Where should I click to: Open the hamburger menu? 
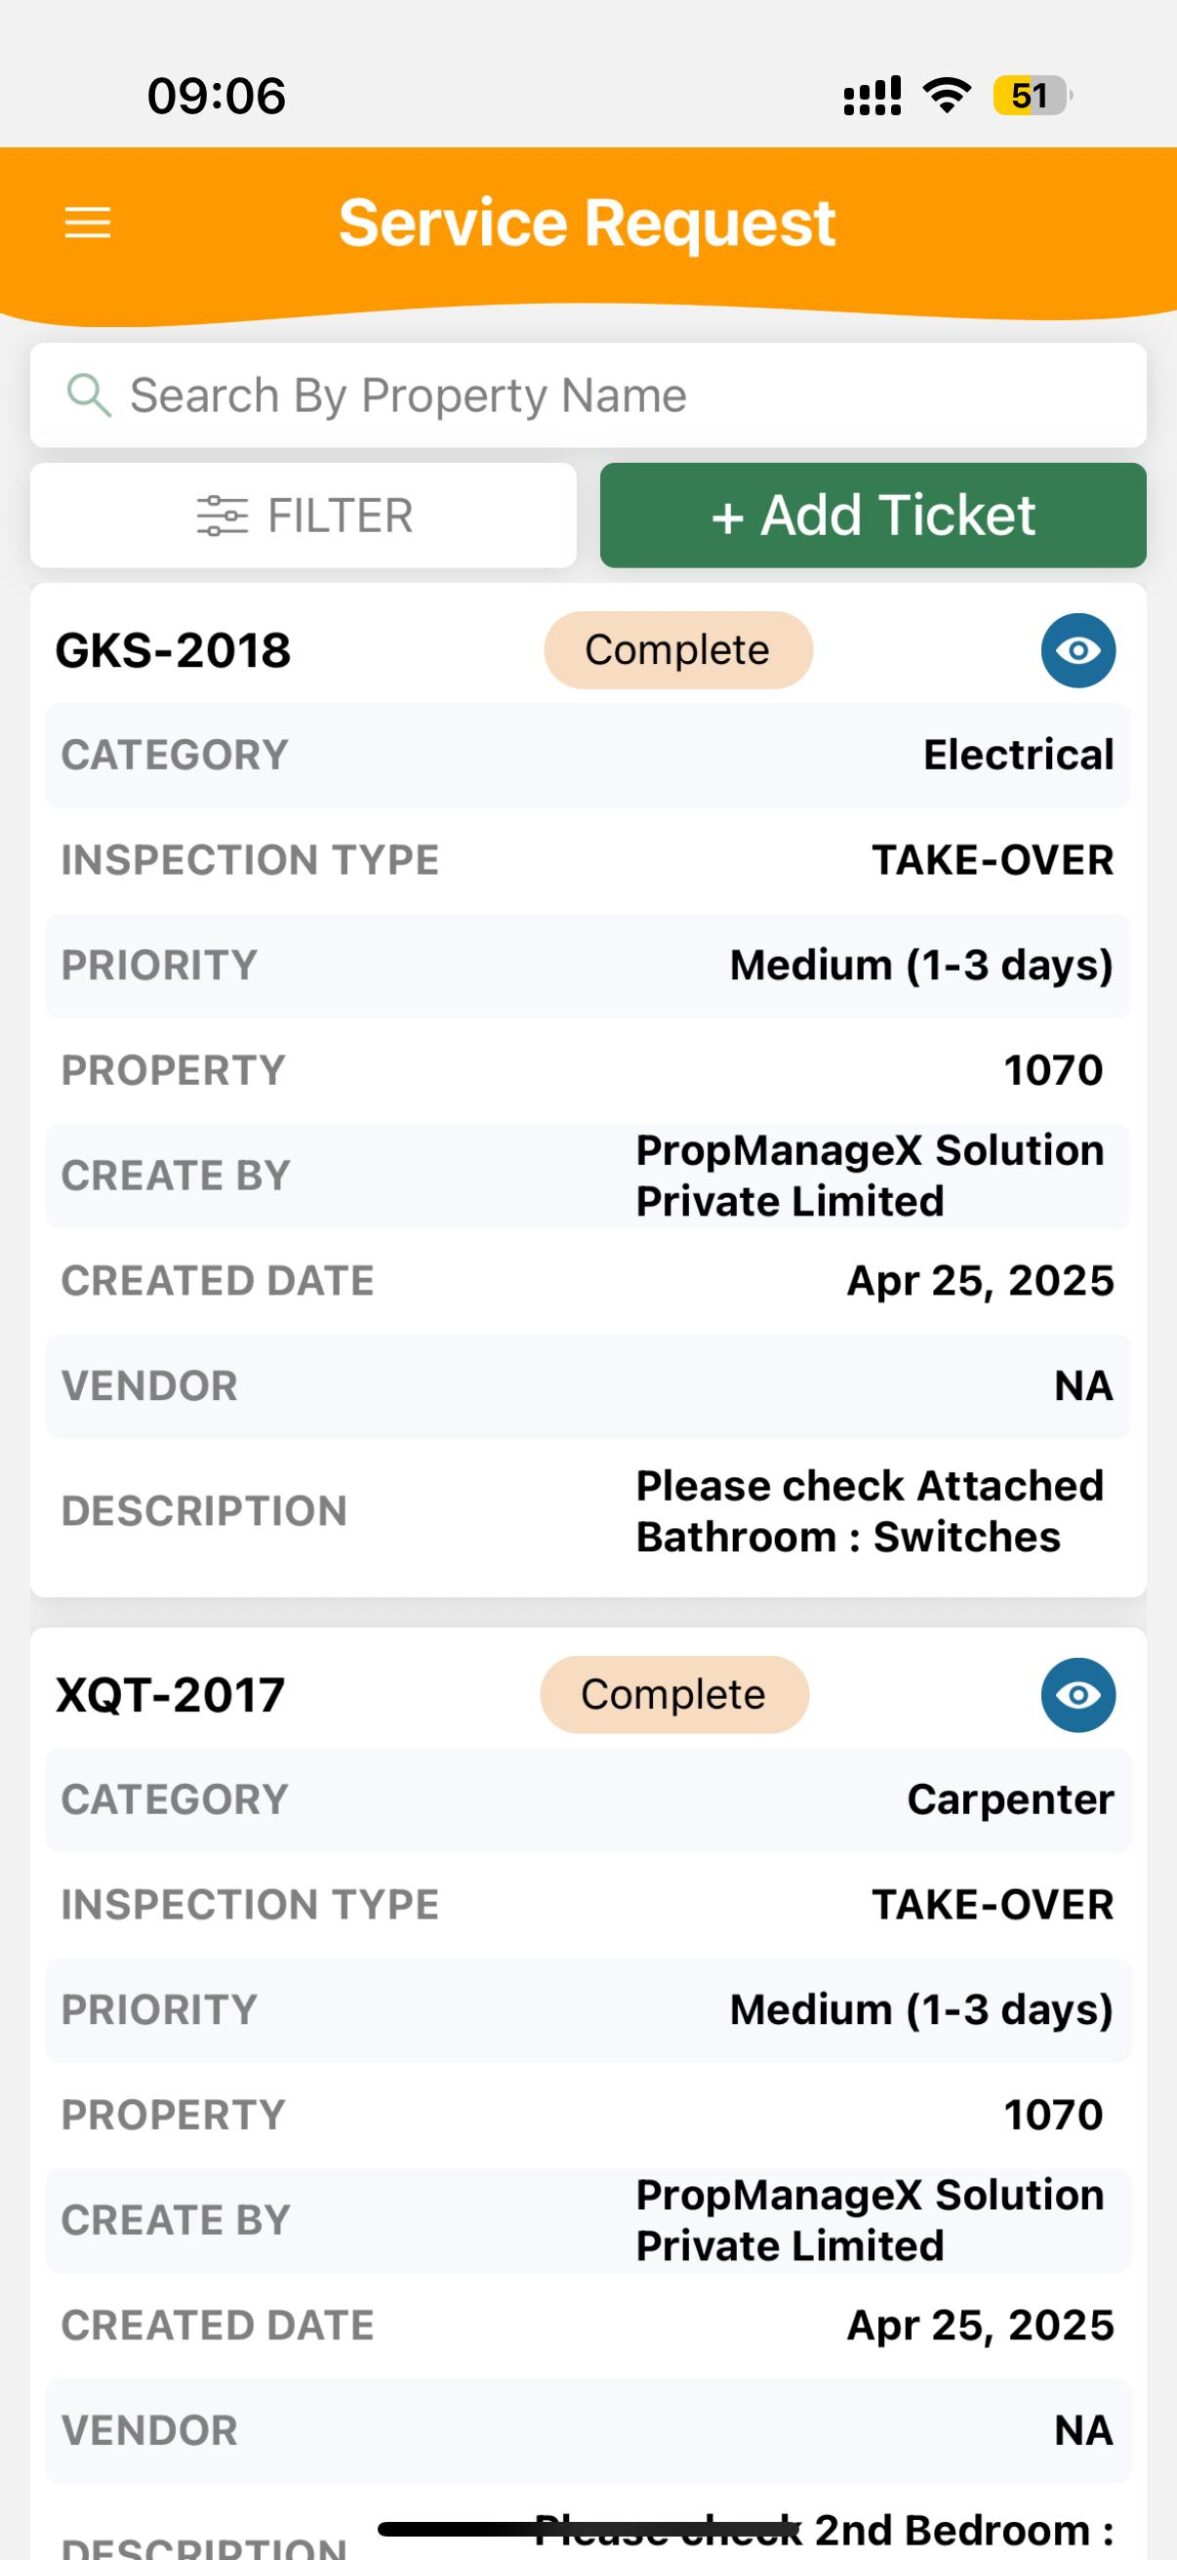[x=88, y=222]
